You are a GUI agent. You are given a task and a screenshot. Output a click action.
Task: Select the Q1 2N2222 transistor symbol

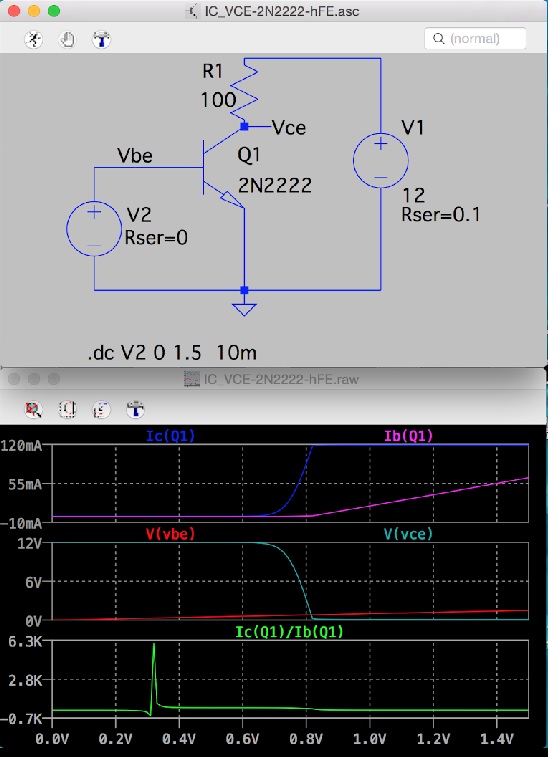pyautogui.click(x=223, y=167)
